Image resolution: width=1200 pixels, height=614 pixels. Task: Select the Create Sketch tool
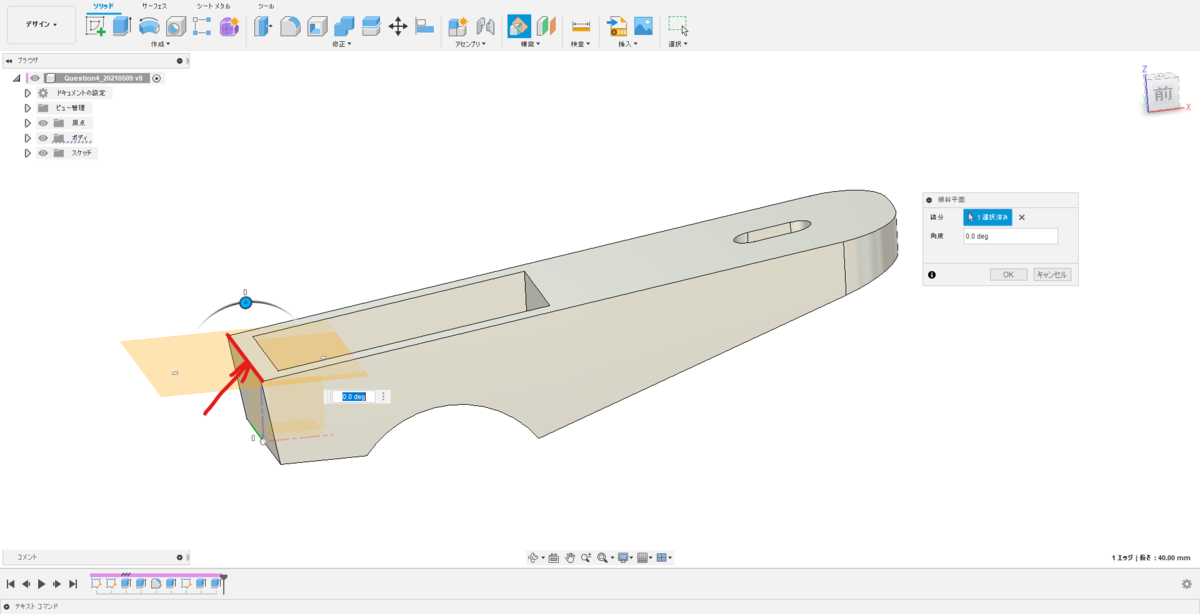pos(96,27)
